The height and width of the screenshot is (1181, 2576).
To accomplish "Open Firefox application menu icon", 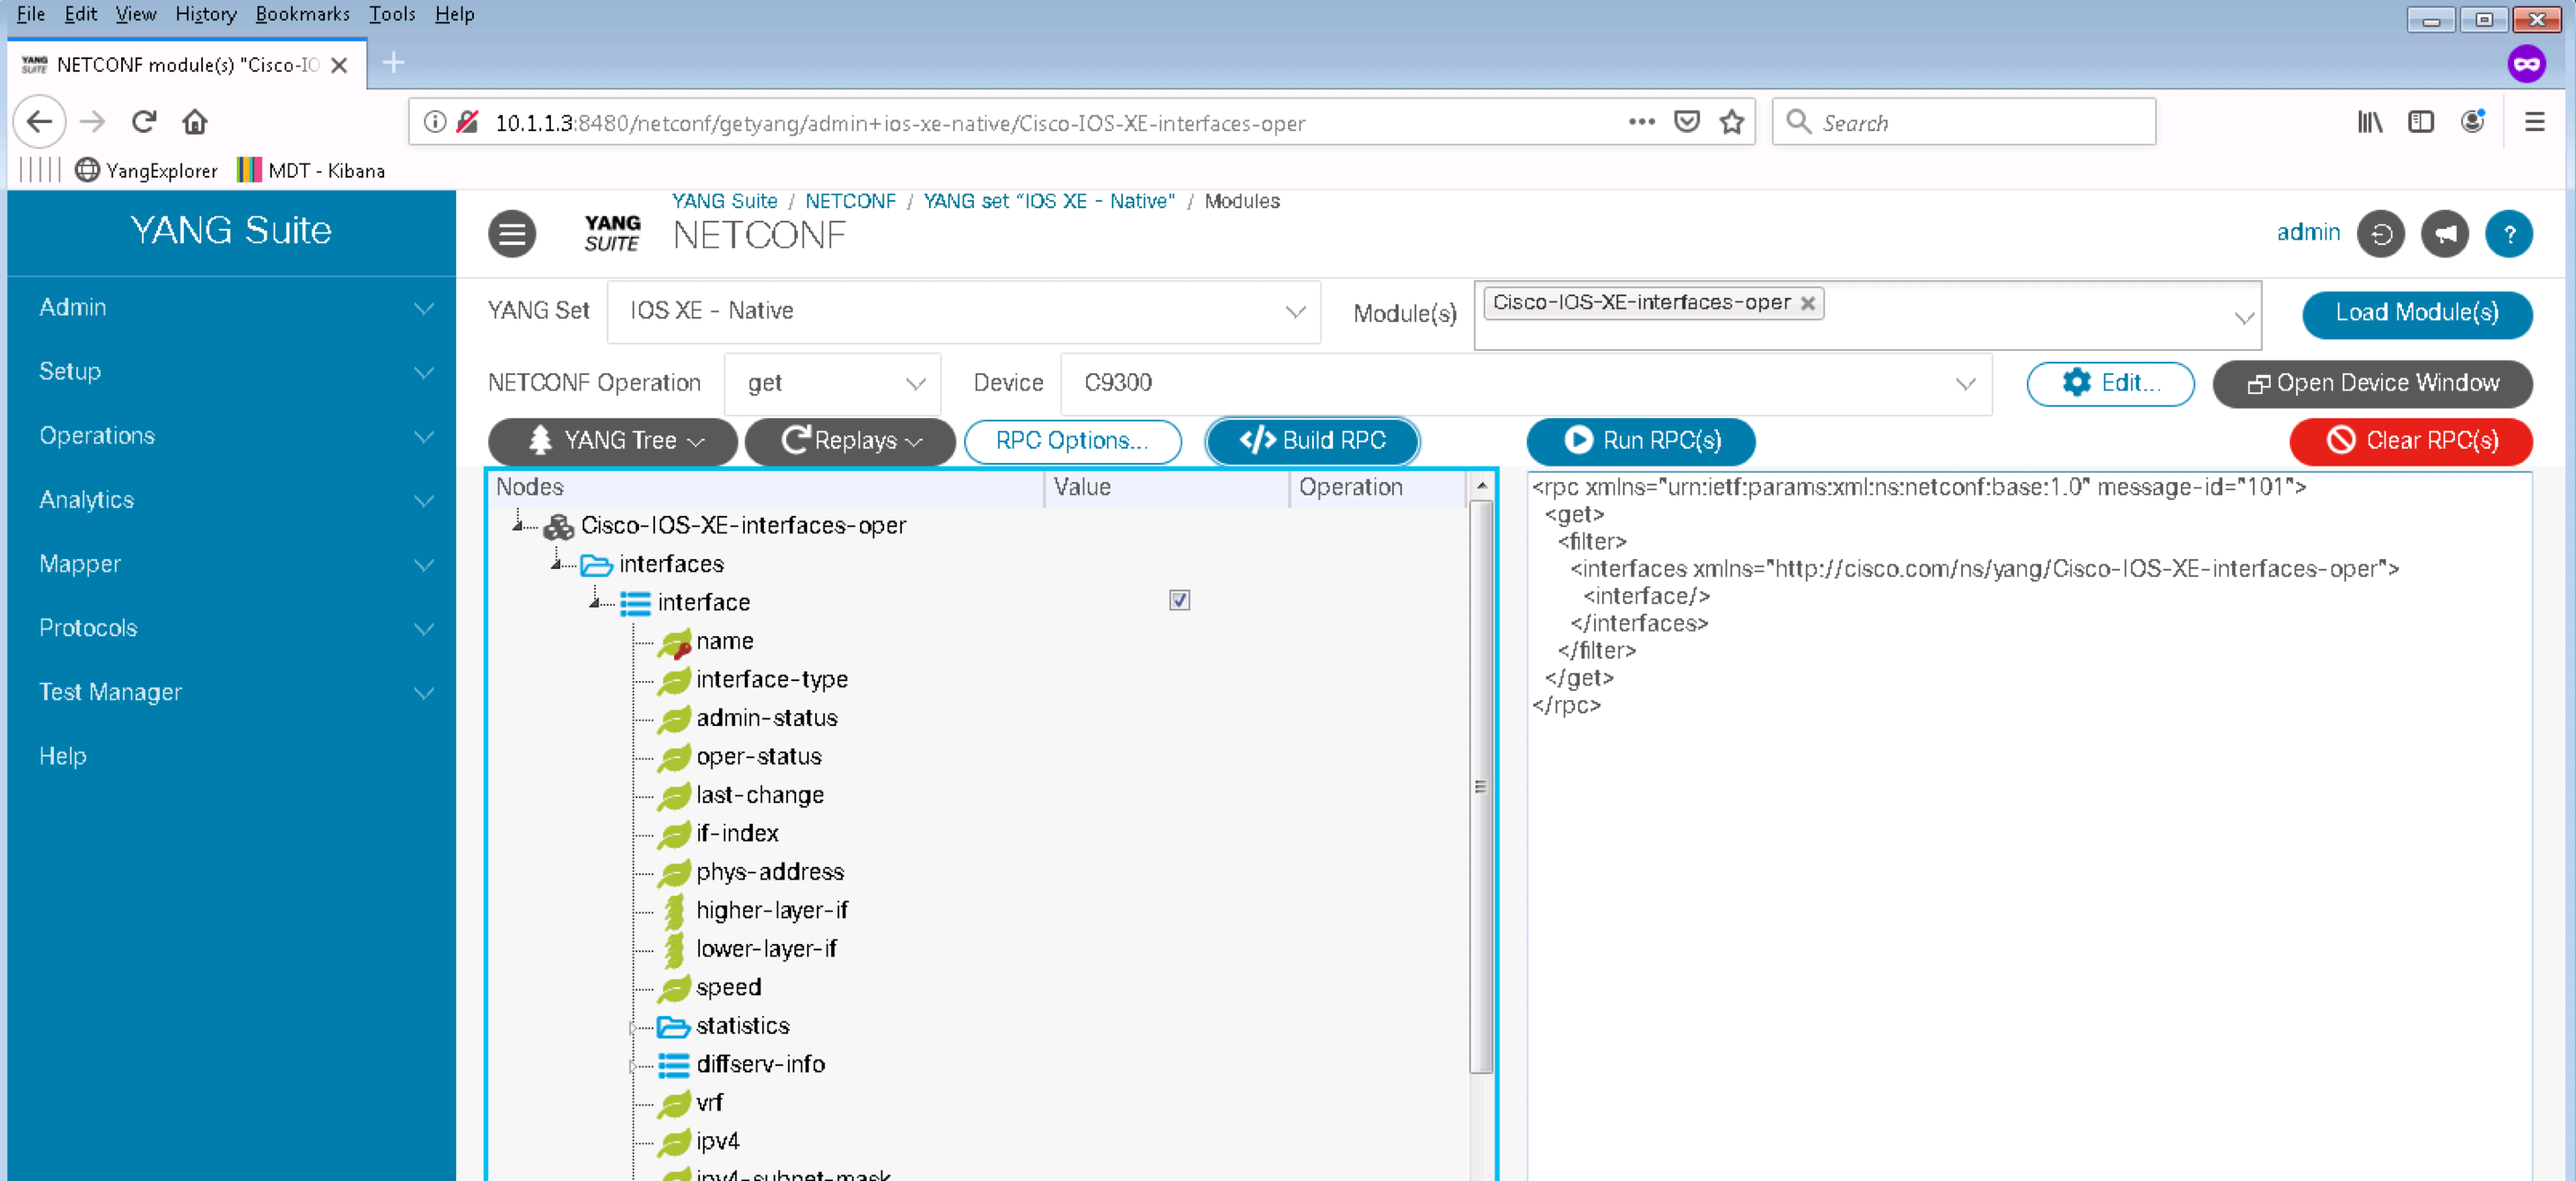I will 2534,122.
